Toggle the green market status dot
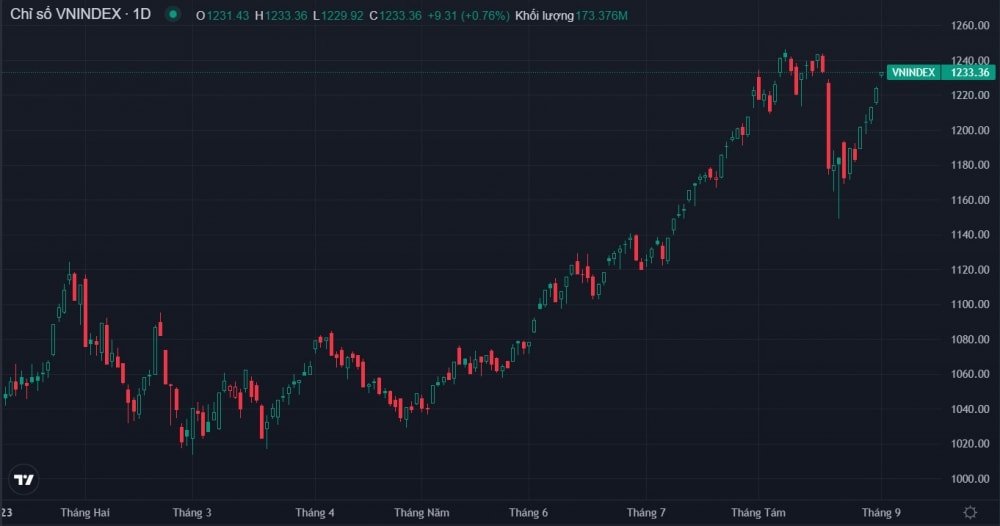1000x526 pixels. tap(172, 14)
